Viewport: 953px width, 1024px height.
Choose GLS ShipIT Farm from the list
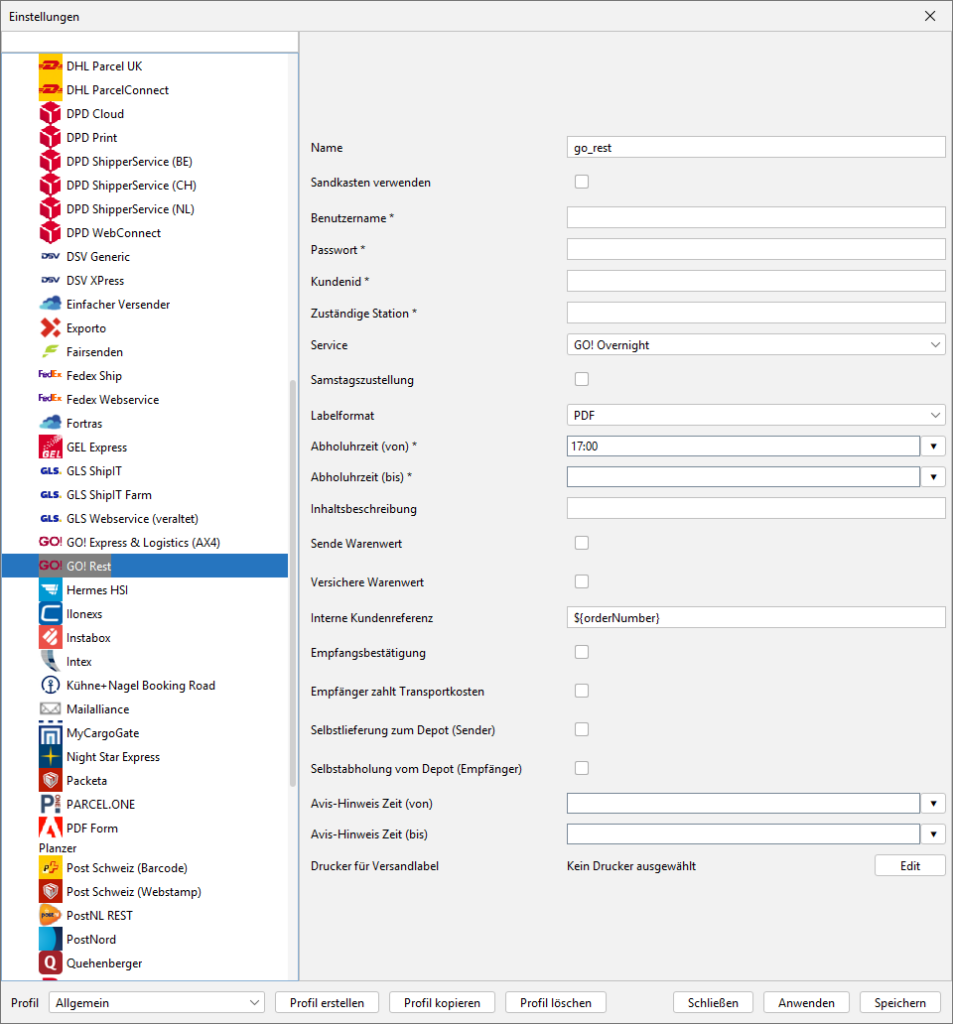(109, 495)
